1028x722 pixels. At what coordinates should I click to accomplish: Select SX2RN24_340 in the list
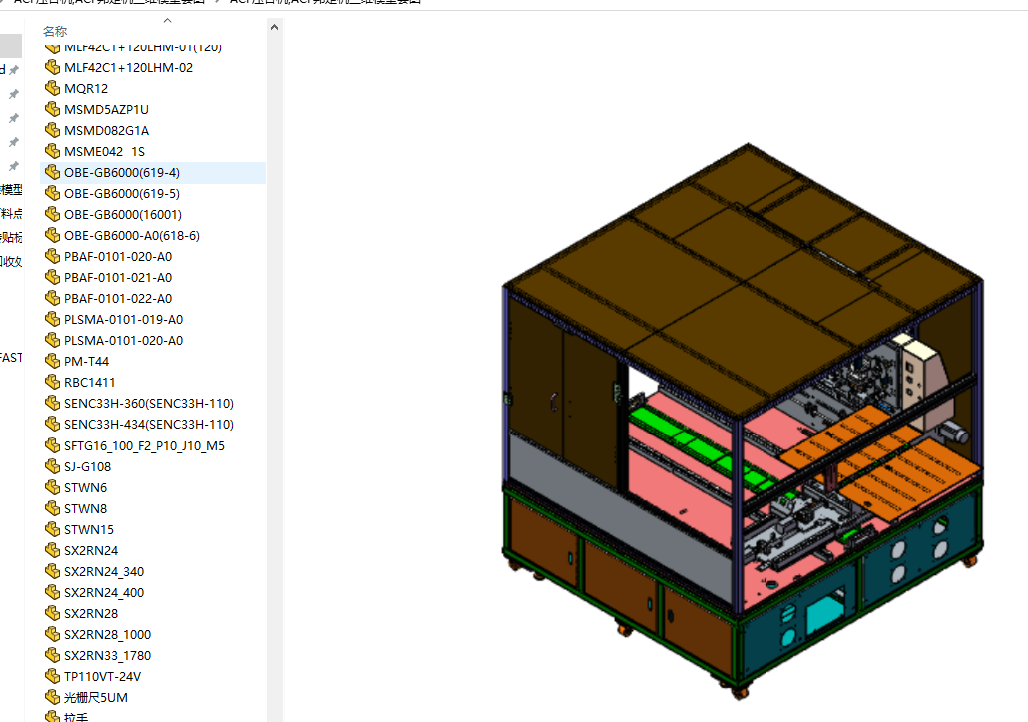click(x=104, y=571)
